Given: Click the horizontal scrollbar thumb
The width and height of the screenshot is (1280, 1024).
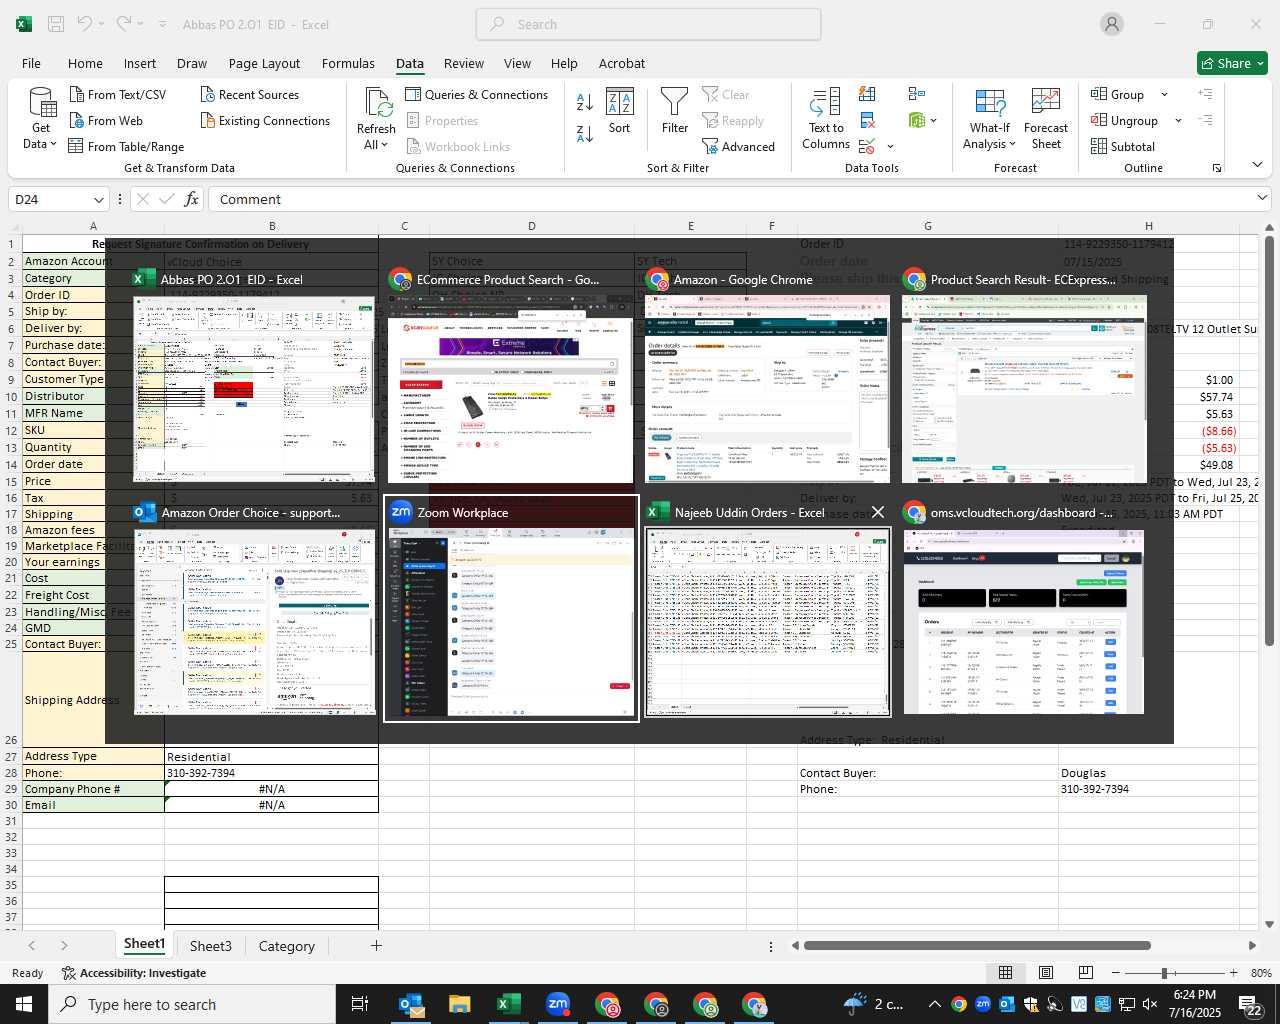Looking at the screenshot, I should (977, 945).
